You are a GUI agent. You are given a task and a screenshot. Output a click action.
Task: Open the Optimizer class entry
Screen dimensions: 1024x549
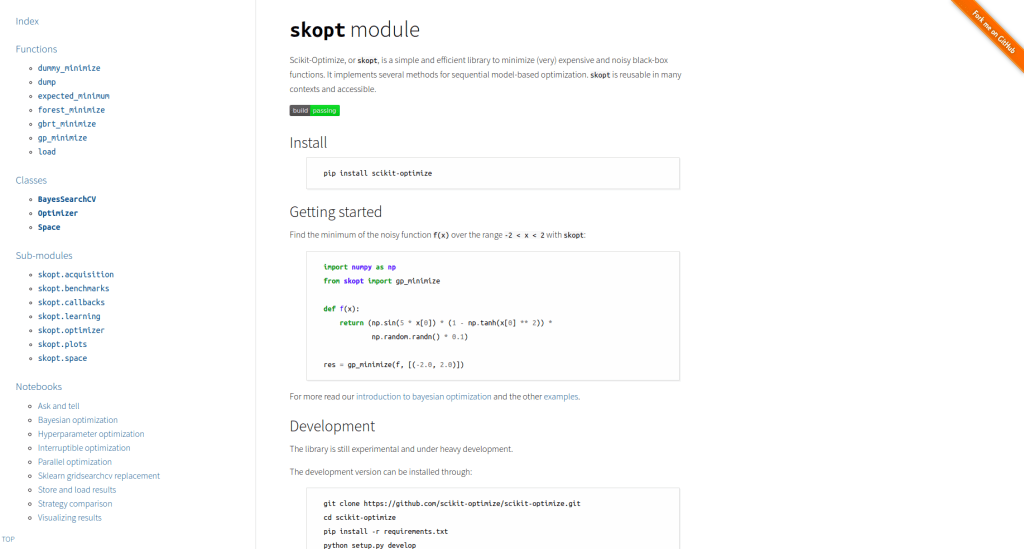pos(58,213)
